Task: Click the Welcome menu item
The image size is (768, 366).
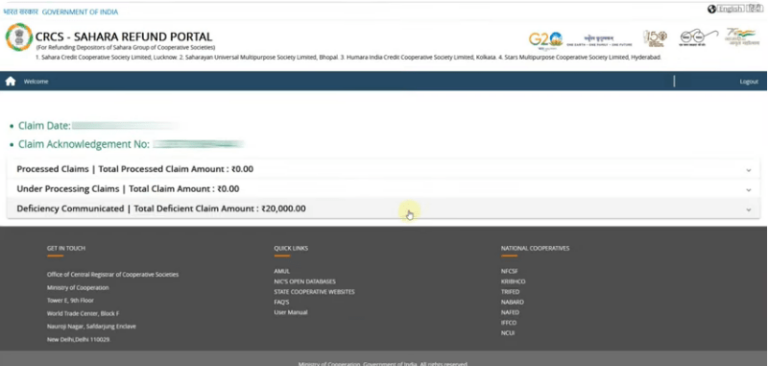Action: [x=36, y=82]
